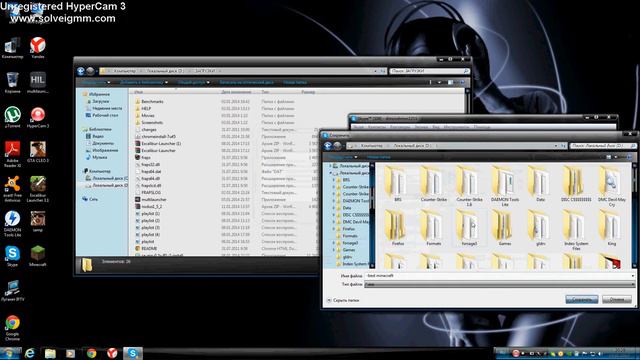Open the Formats folder thumbnail
This screenshot has height=360, width=640.
pos(433,228)
